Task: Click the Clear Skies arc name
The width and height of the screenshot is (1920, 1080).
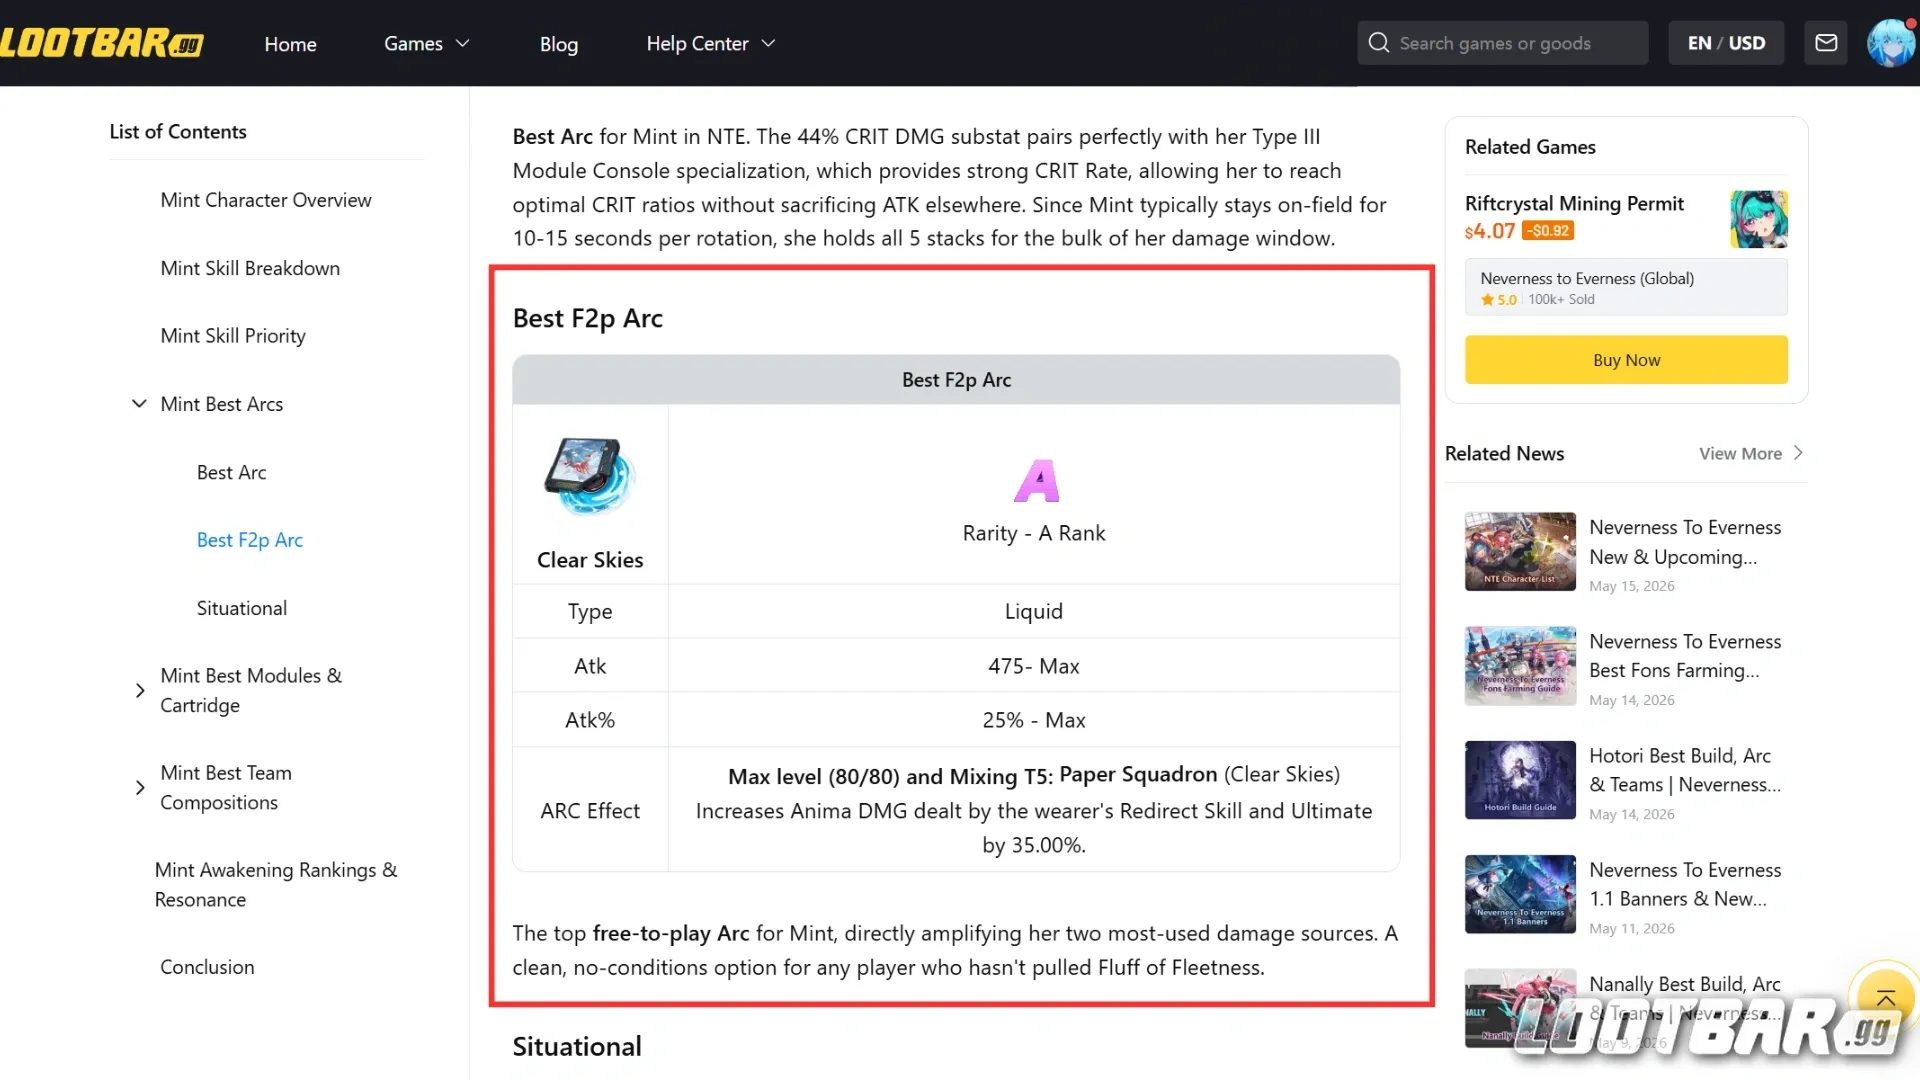Action: pyautogui.click(x=590, y=560)
